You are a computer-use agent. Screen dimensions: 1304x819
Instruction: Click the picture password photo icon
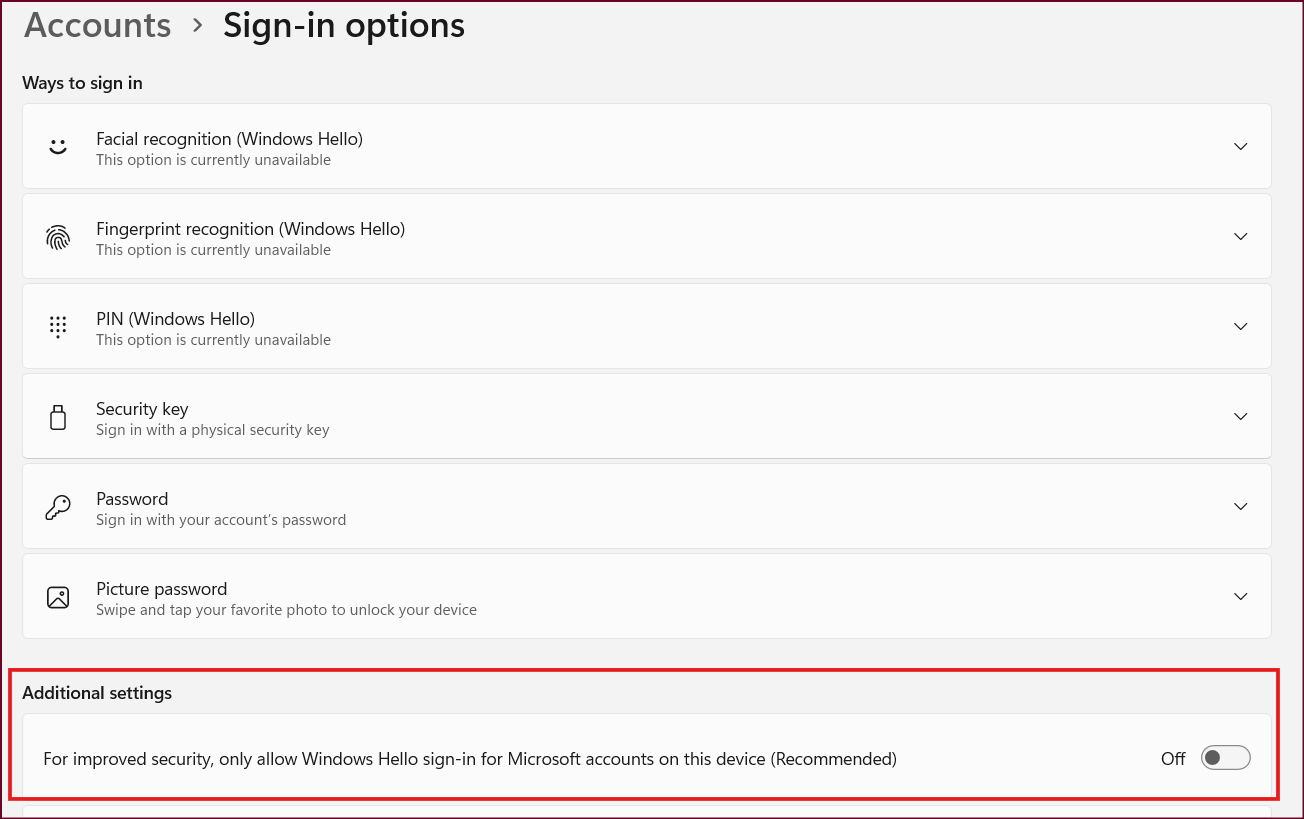click(x=58, y=596)
